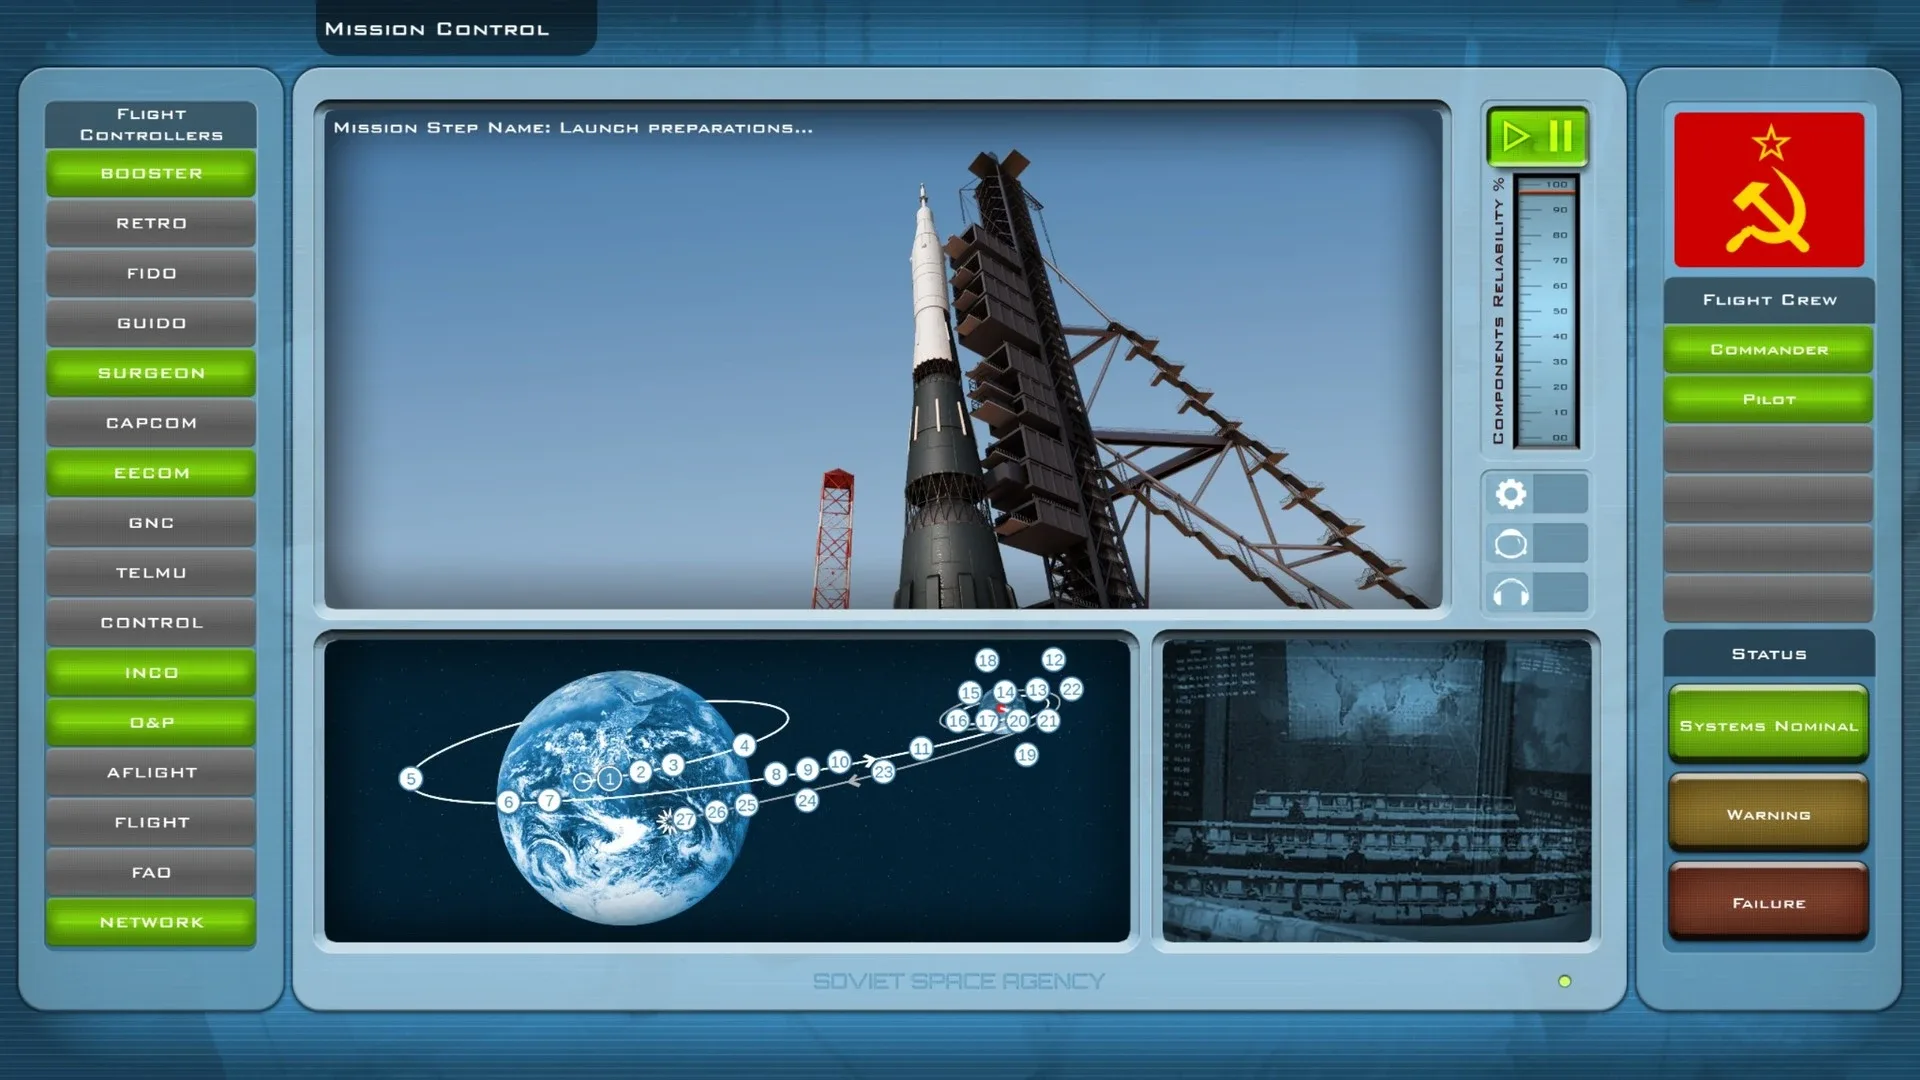Click the astronaut helmet icon
This screenshot has width=1920, height=1080.
1511,544
